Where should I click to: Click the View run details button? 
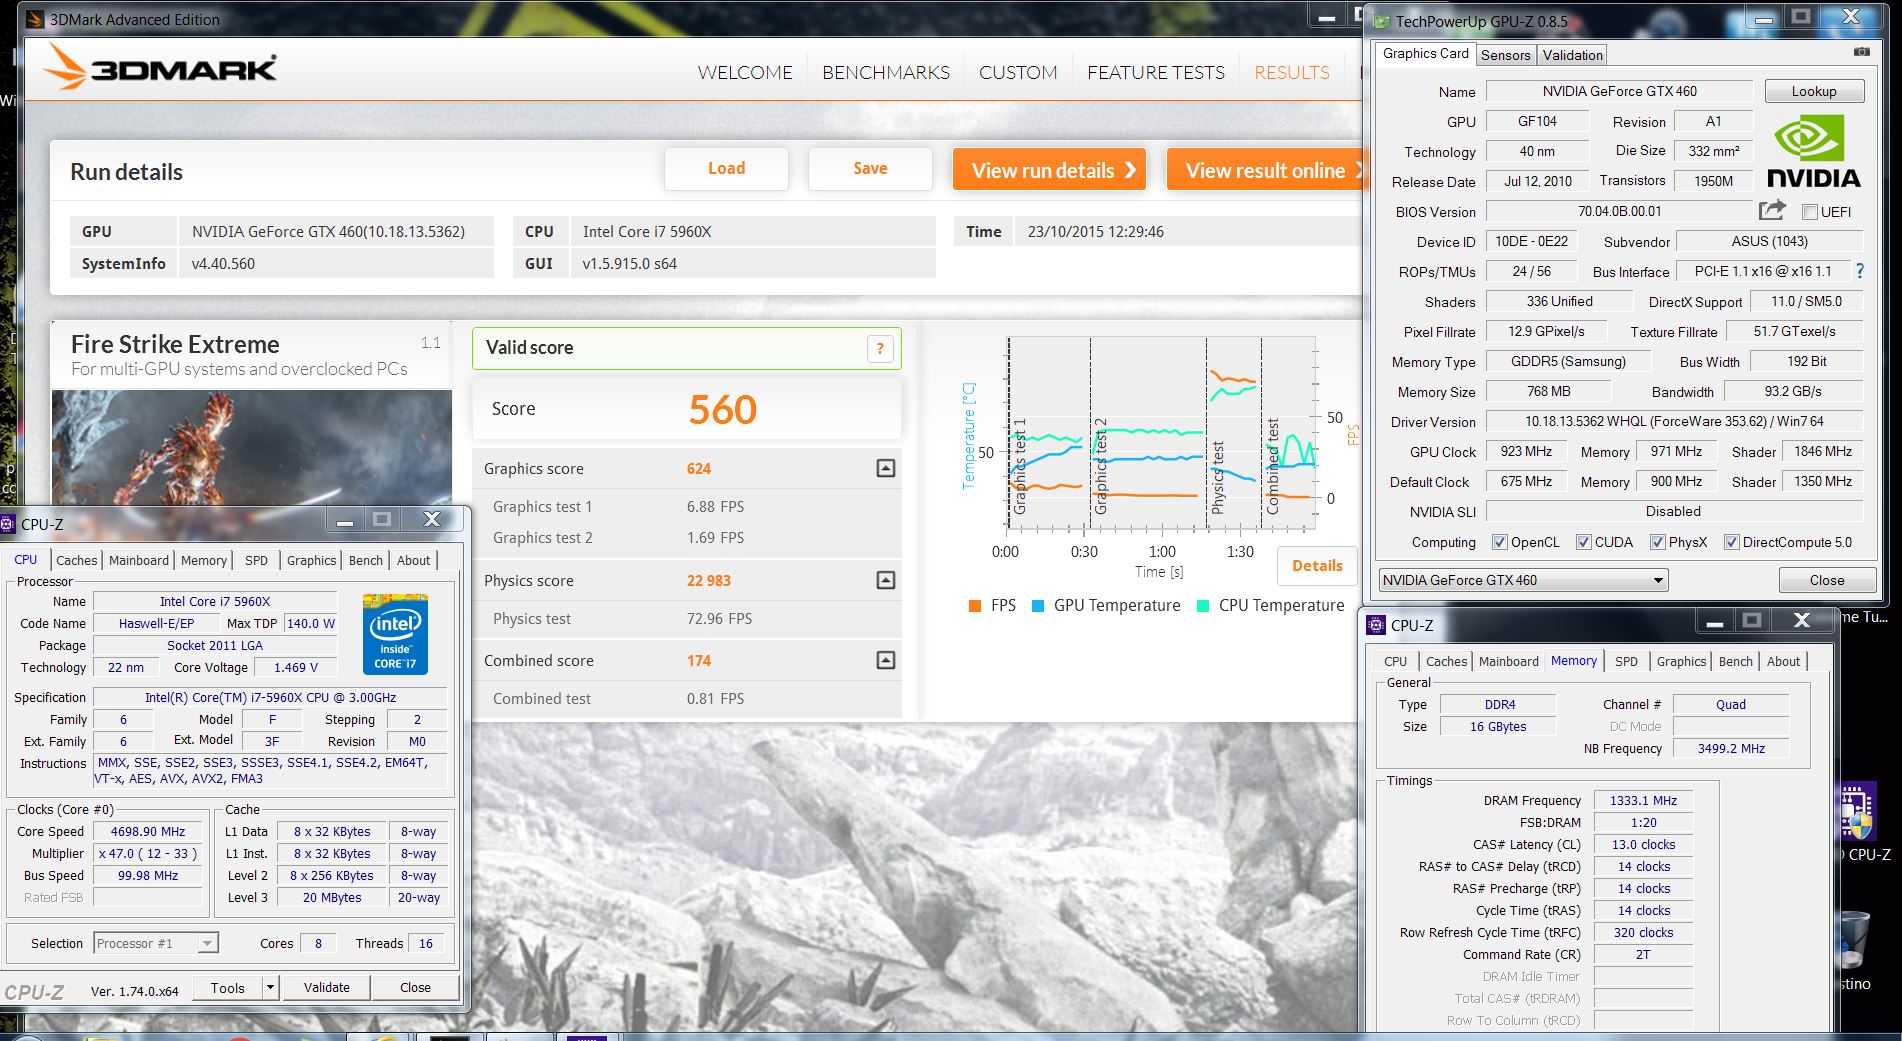click(x=1049, y=170)
